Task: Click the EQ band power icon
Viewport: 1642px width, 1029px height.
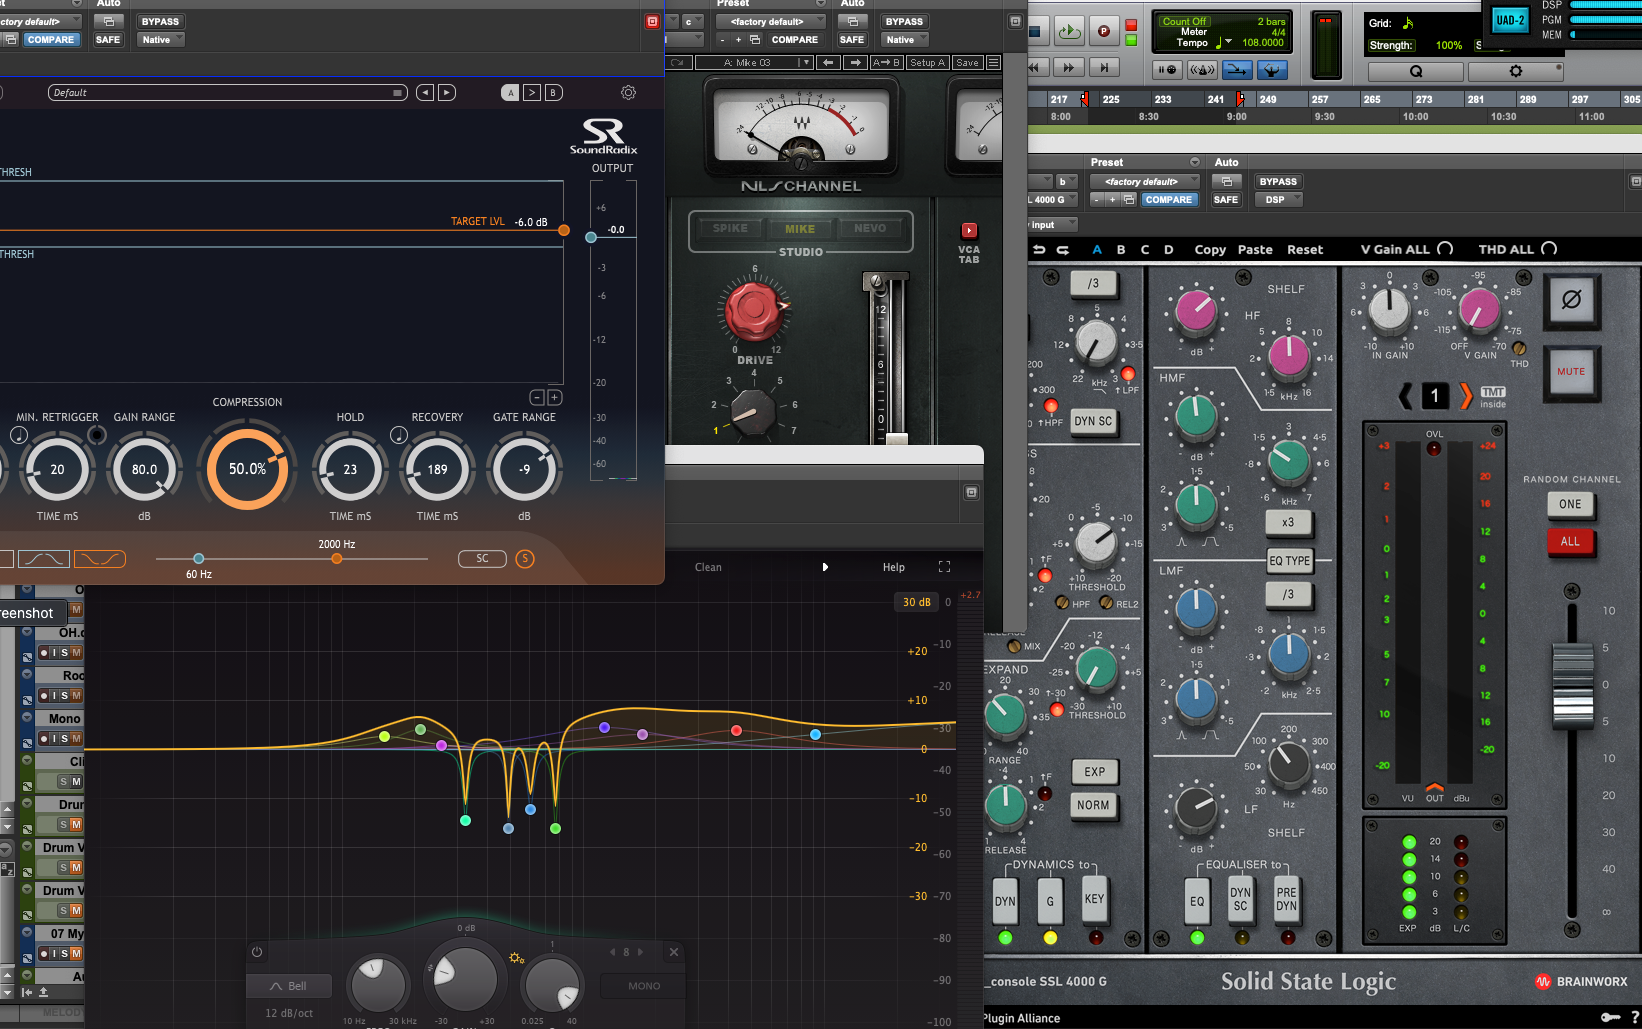Action: coord(257,952)
